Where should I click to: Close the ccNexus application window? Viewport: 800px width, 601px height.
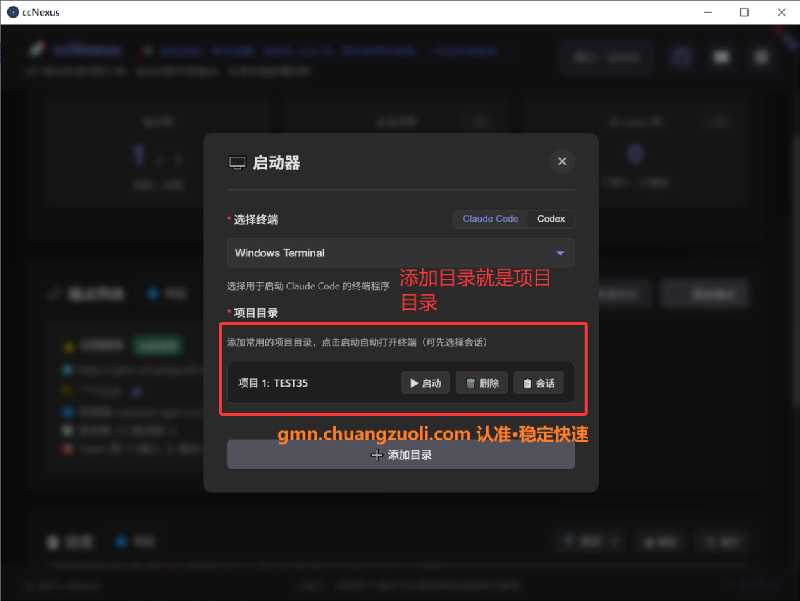point(780,12)
